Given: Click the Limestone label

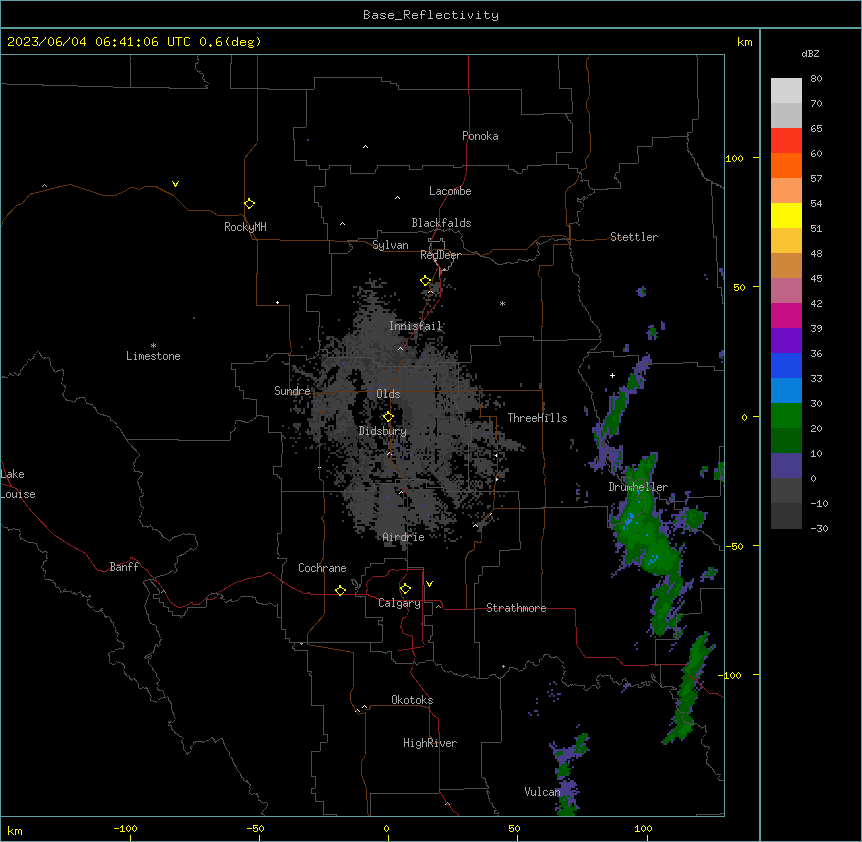Looking at the screenshot, I should [x=153, y=356].
